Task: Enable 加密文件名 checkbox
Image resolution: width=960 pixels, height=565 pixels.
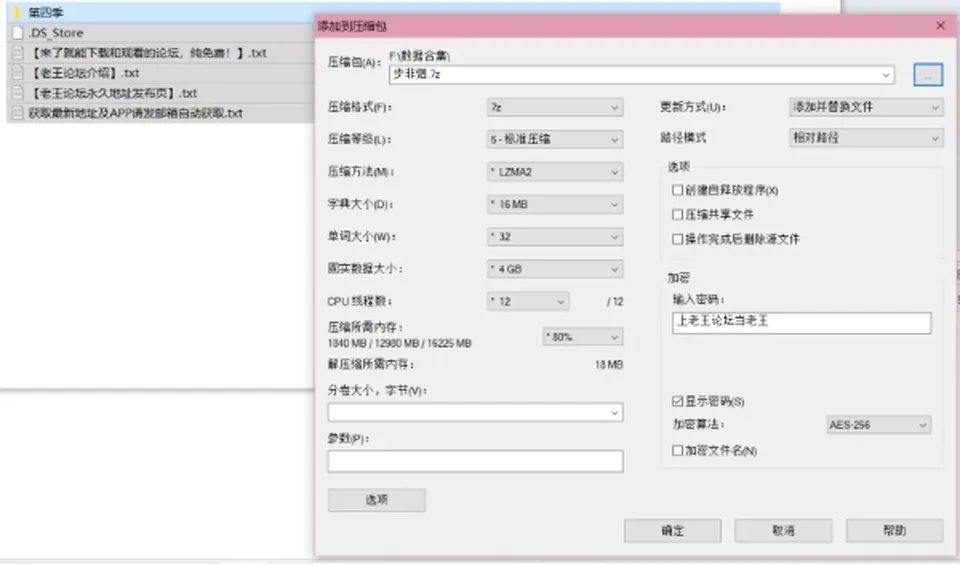Action: click(x=677, y=451)
